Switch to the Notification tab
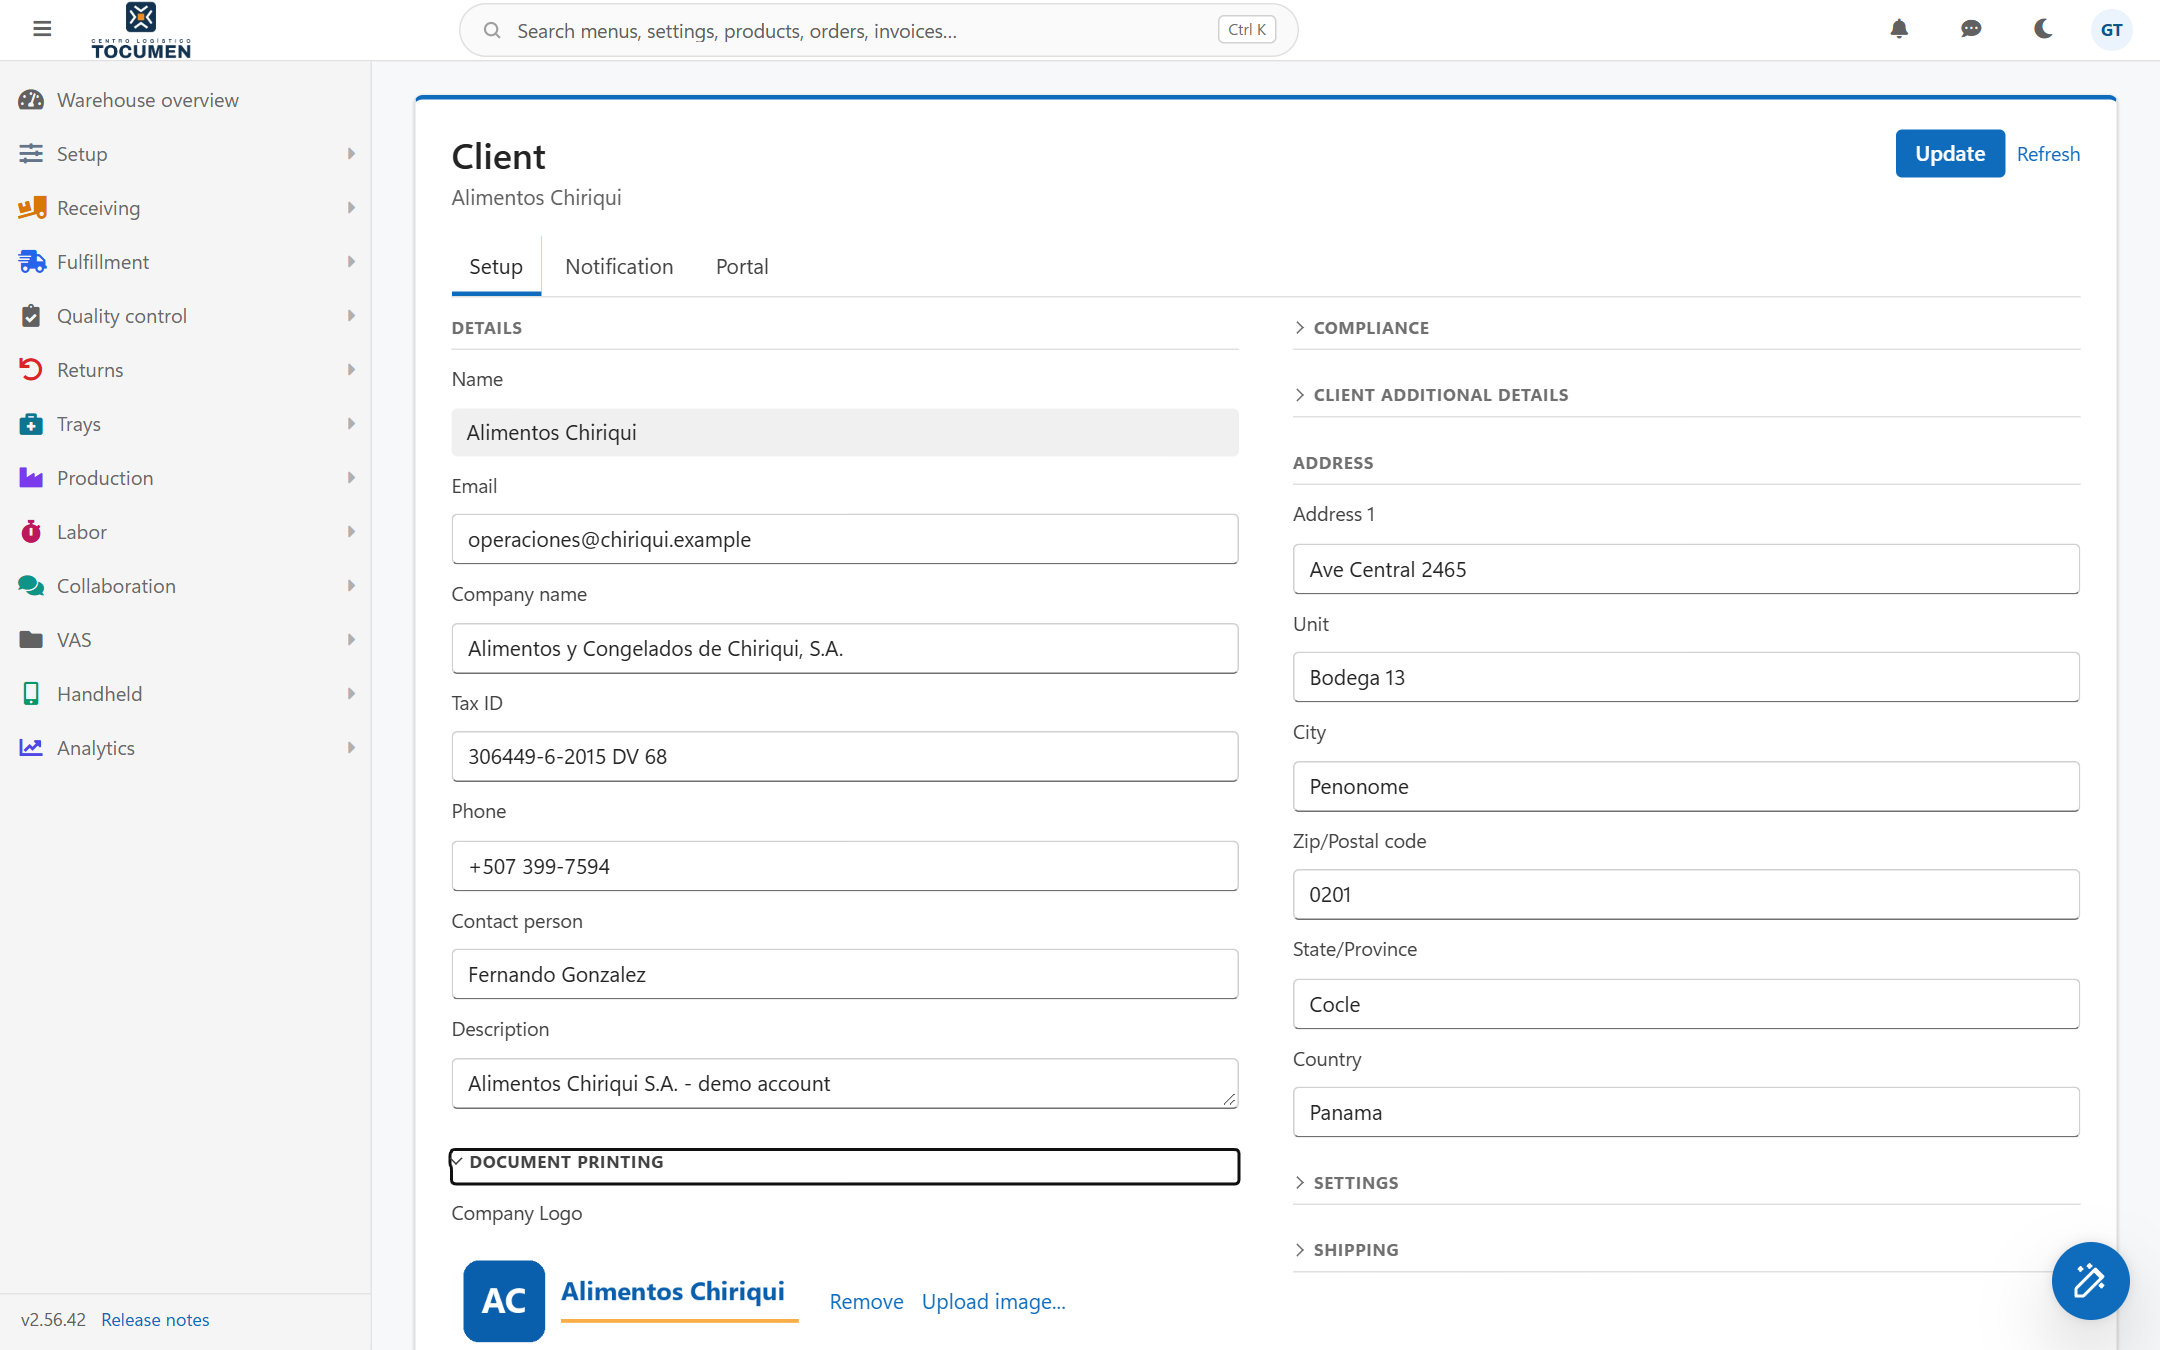Viewport: 2160px width, 1350px height. coord(619,267)
